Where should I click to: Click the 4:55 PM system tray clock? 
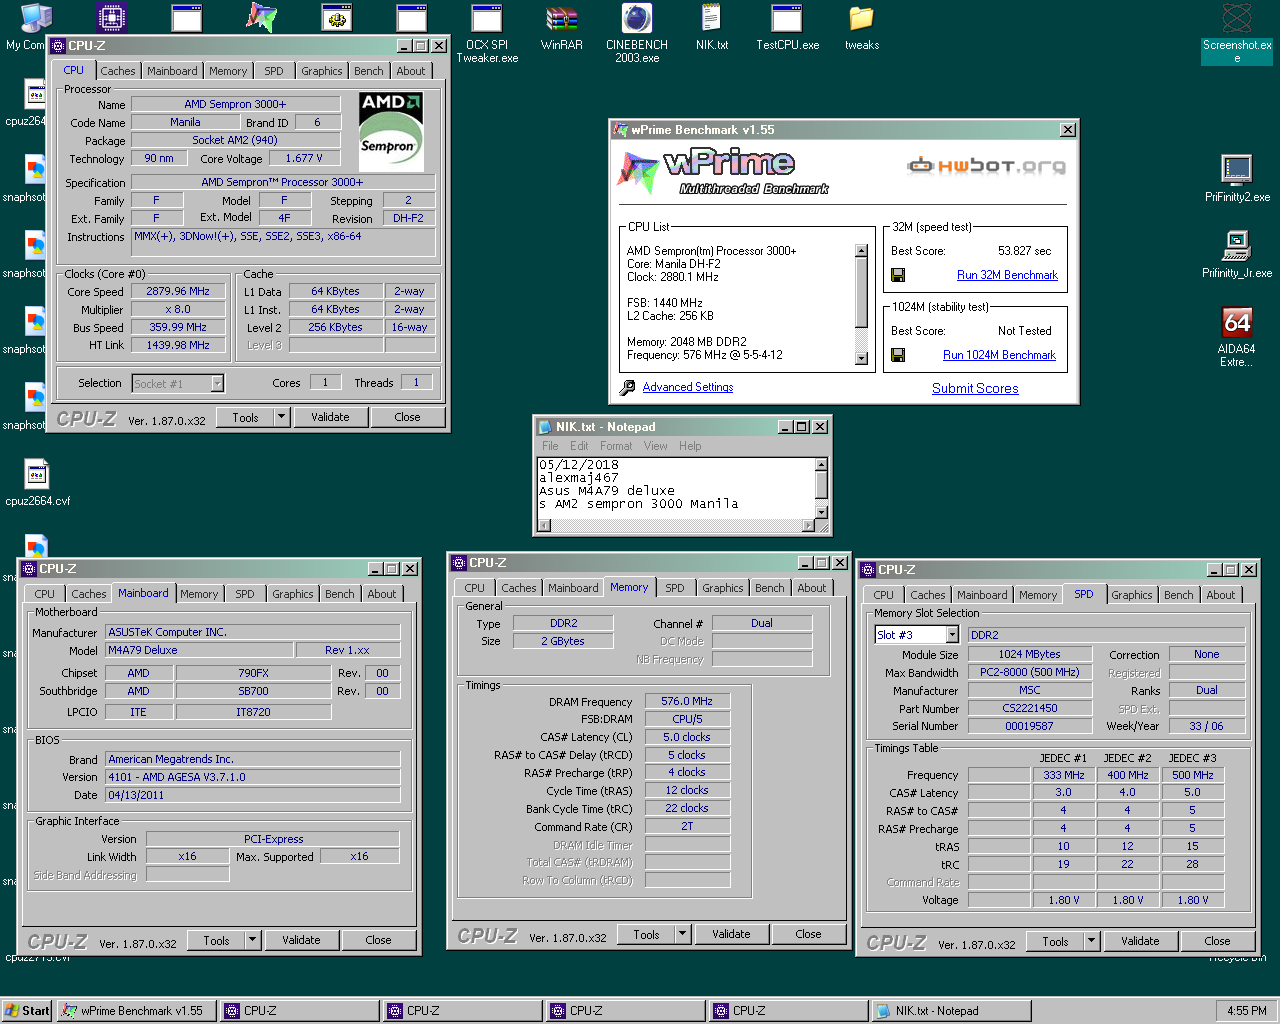point(1246,1011)
